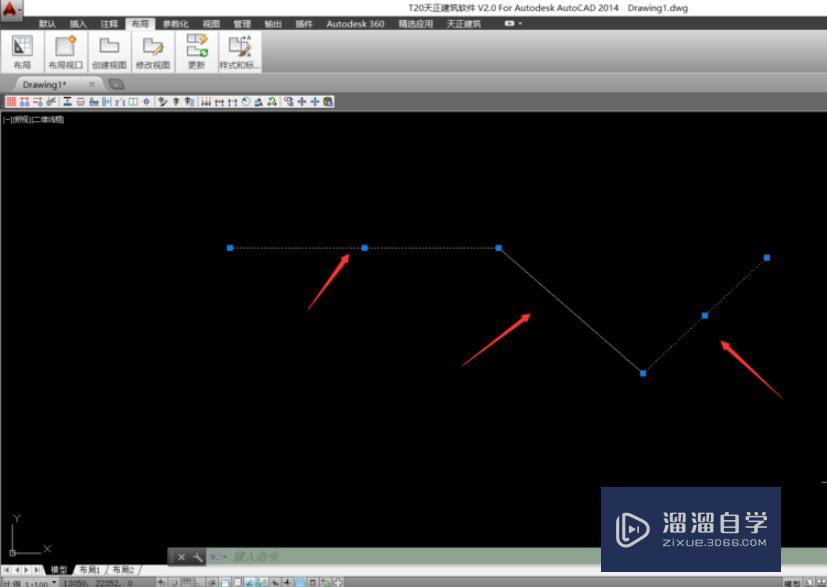Select the active 布局 ribbon tab
827x587 pixels.
pyautogui.click(x=140, y=24)
